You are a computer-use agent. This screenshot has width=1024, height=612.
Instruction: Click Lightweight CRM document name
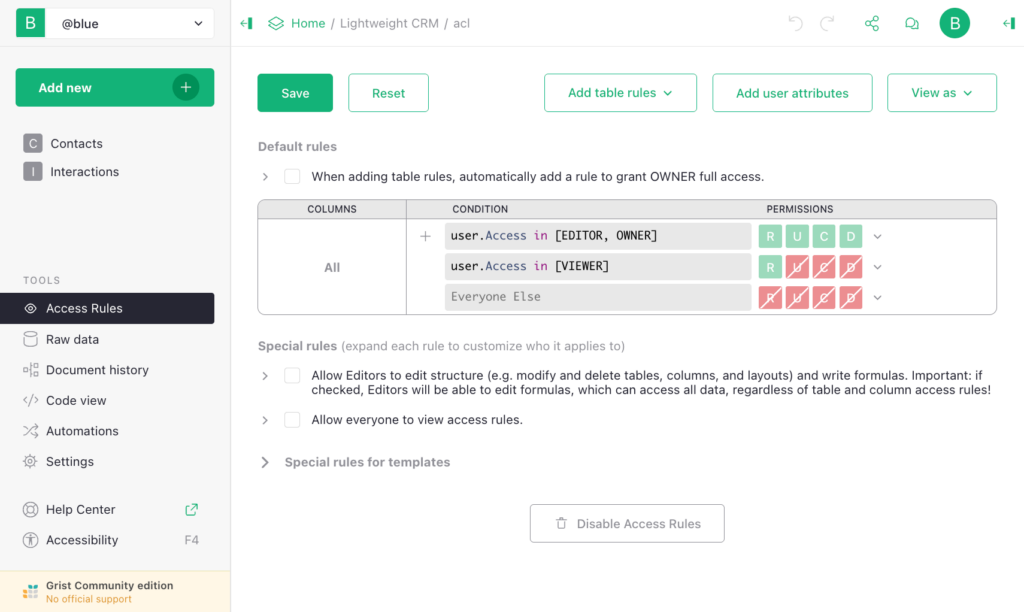(x=389, y=24)
